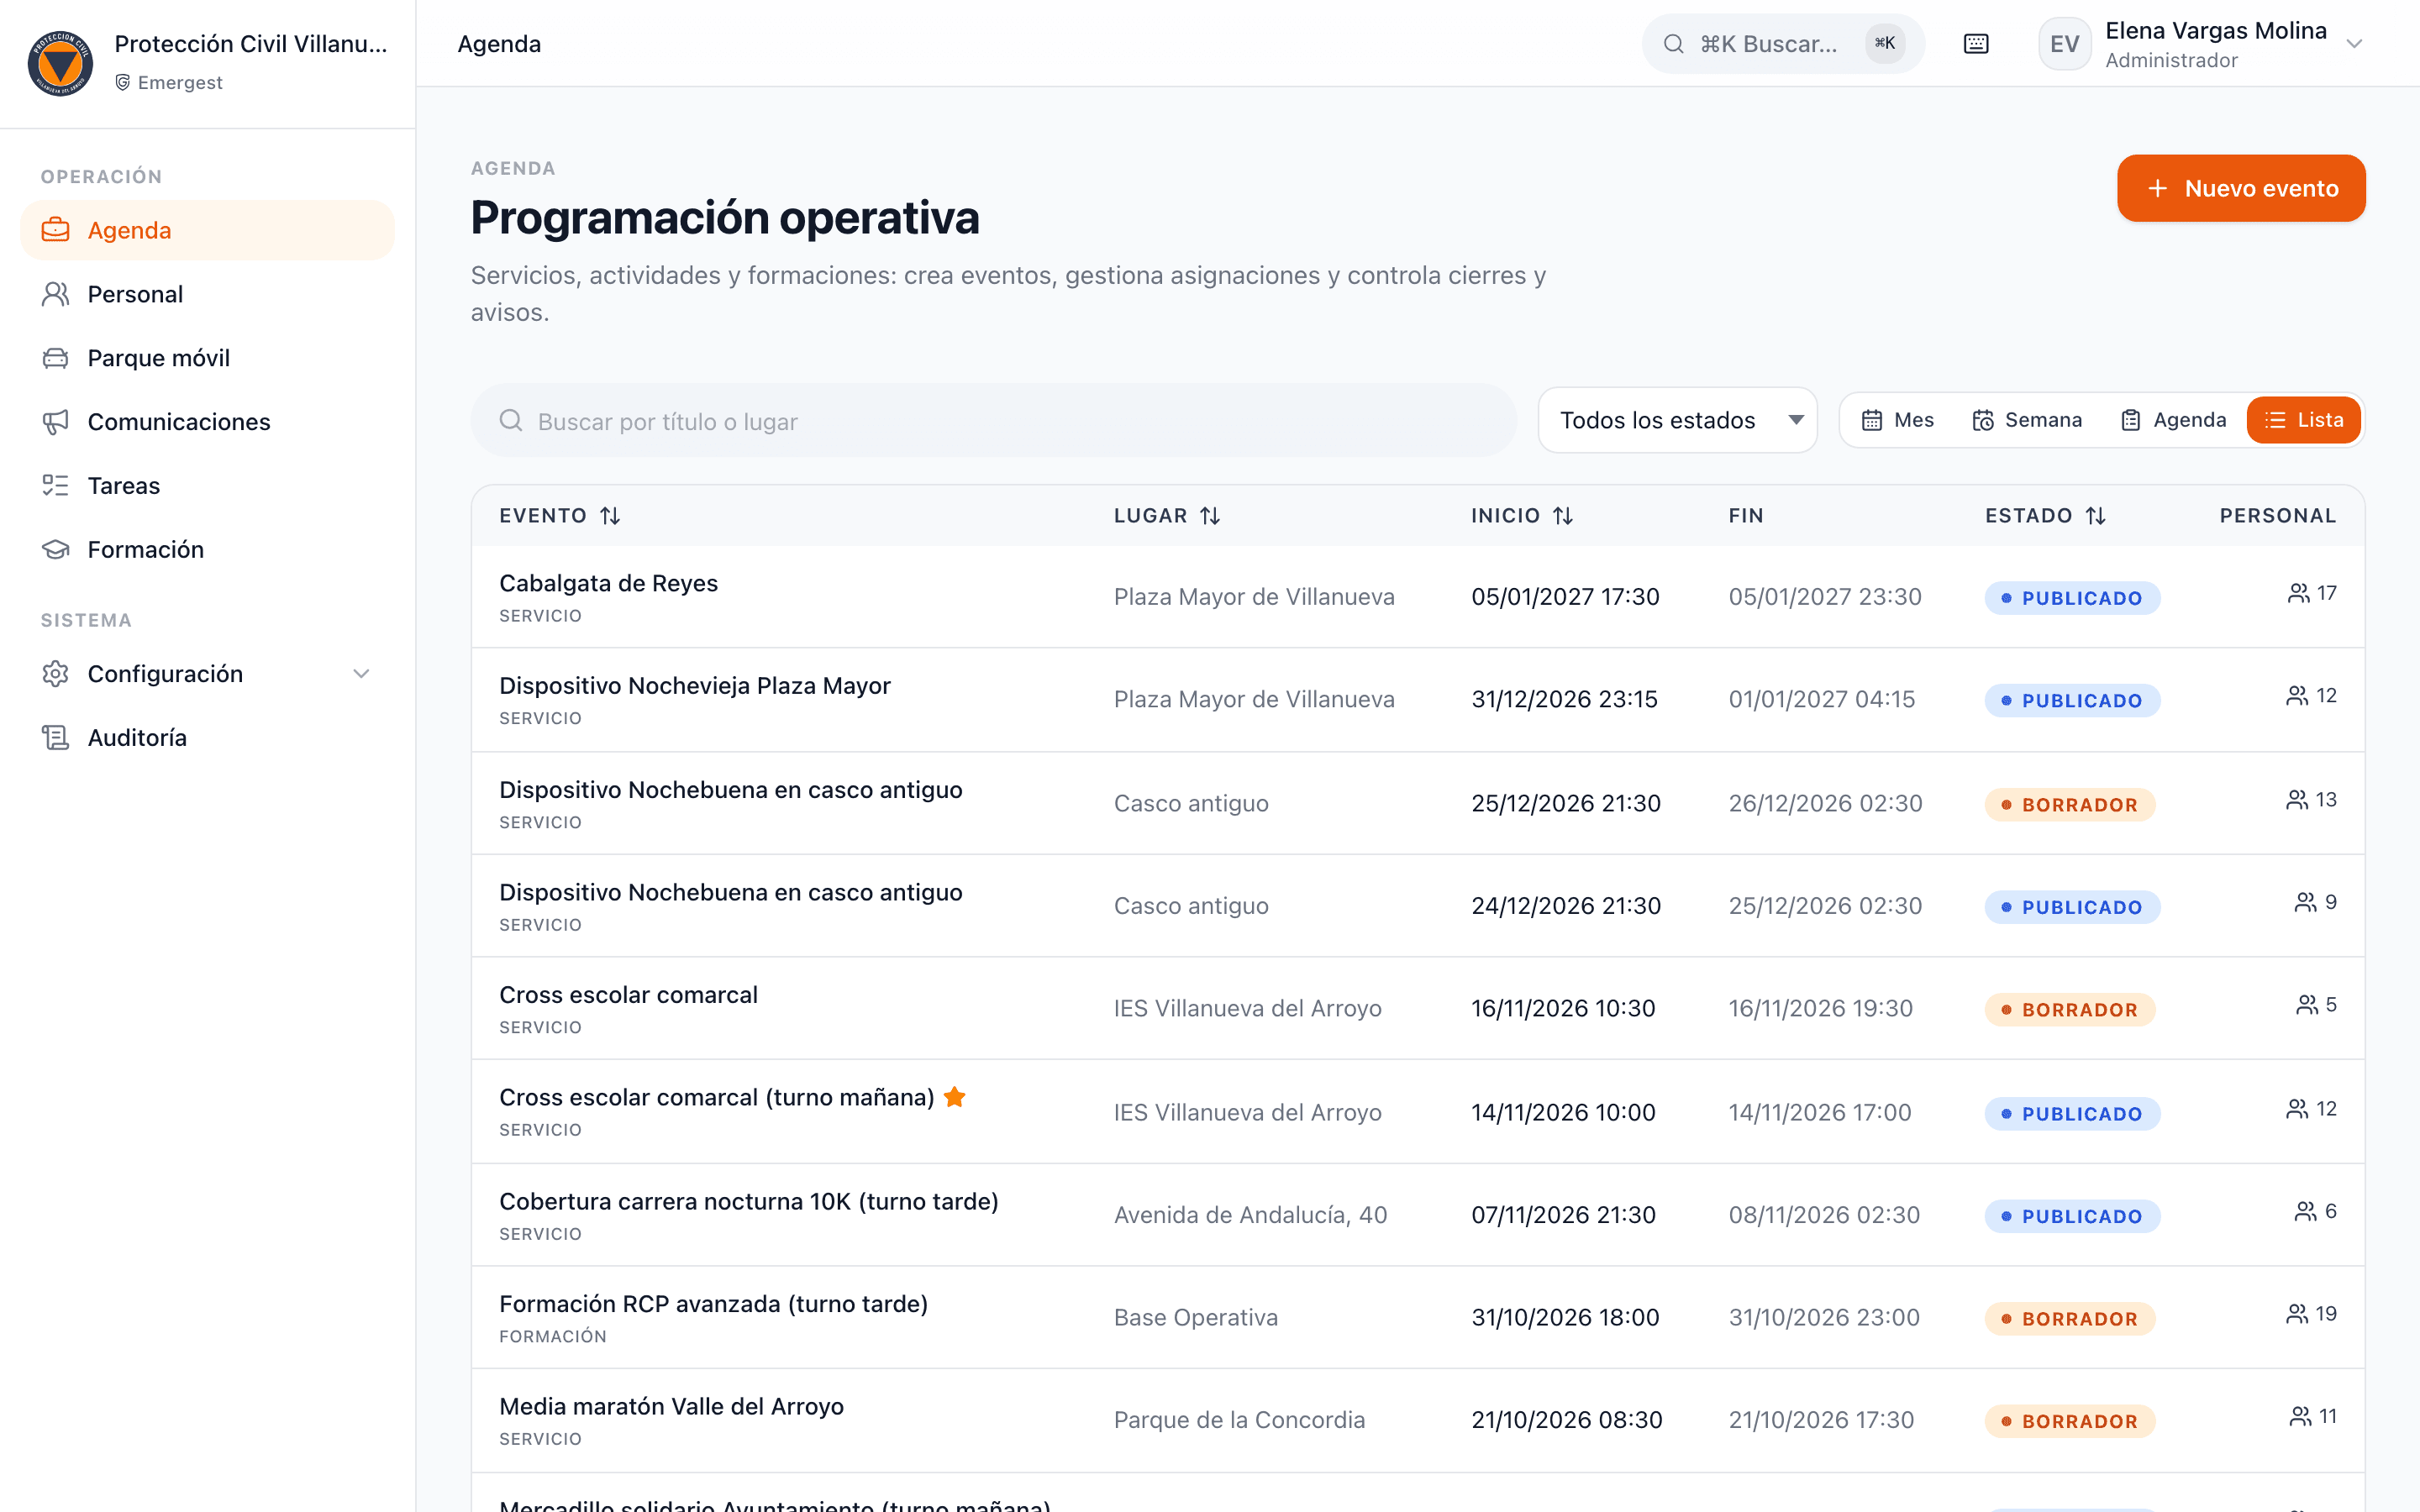
Task: Switch to the Mes calendar view
Action: click(1897, 420)
